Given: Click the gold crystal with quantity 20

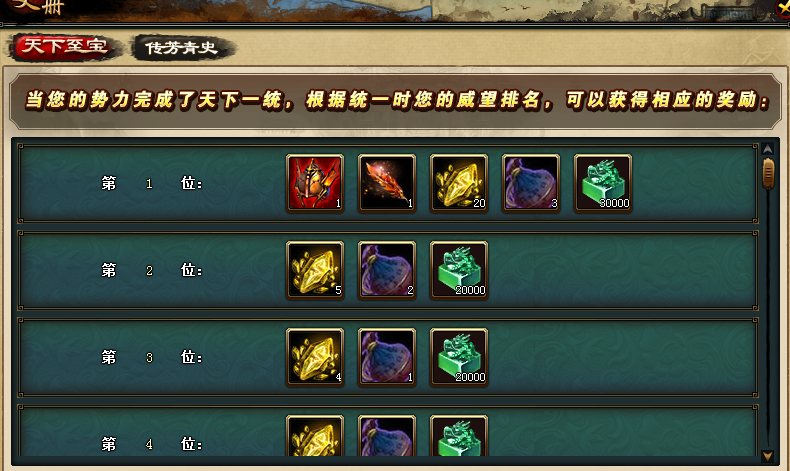Looking at the screenshot, I should pos(459,183).
